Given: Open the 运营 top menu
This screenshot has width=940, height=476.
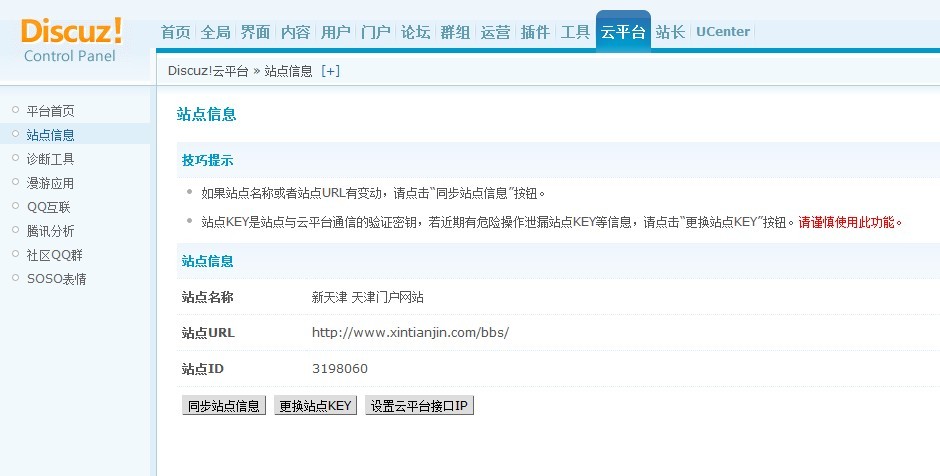Looking at the screenshot, I should coord(496,32).
